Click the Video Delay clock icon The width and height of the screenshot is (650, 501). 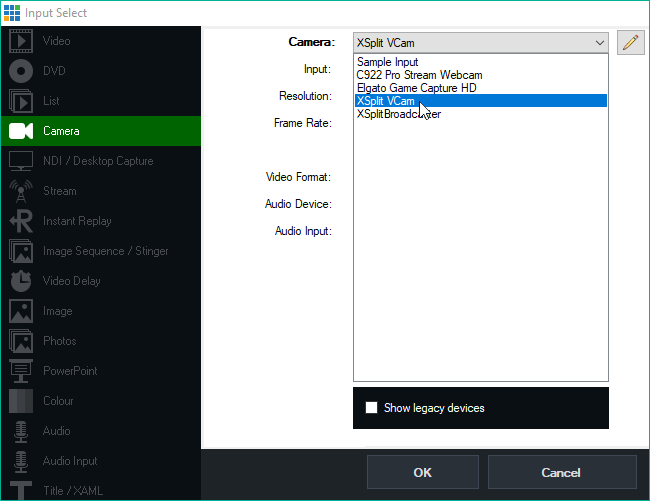[21, 281]
